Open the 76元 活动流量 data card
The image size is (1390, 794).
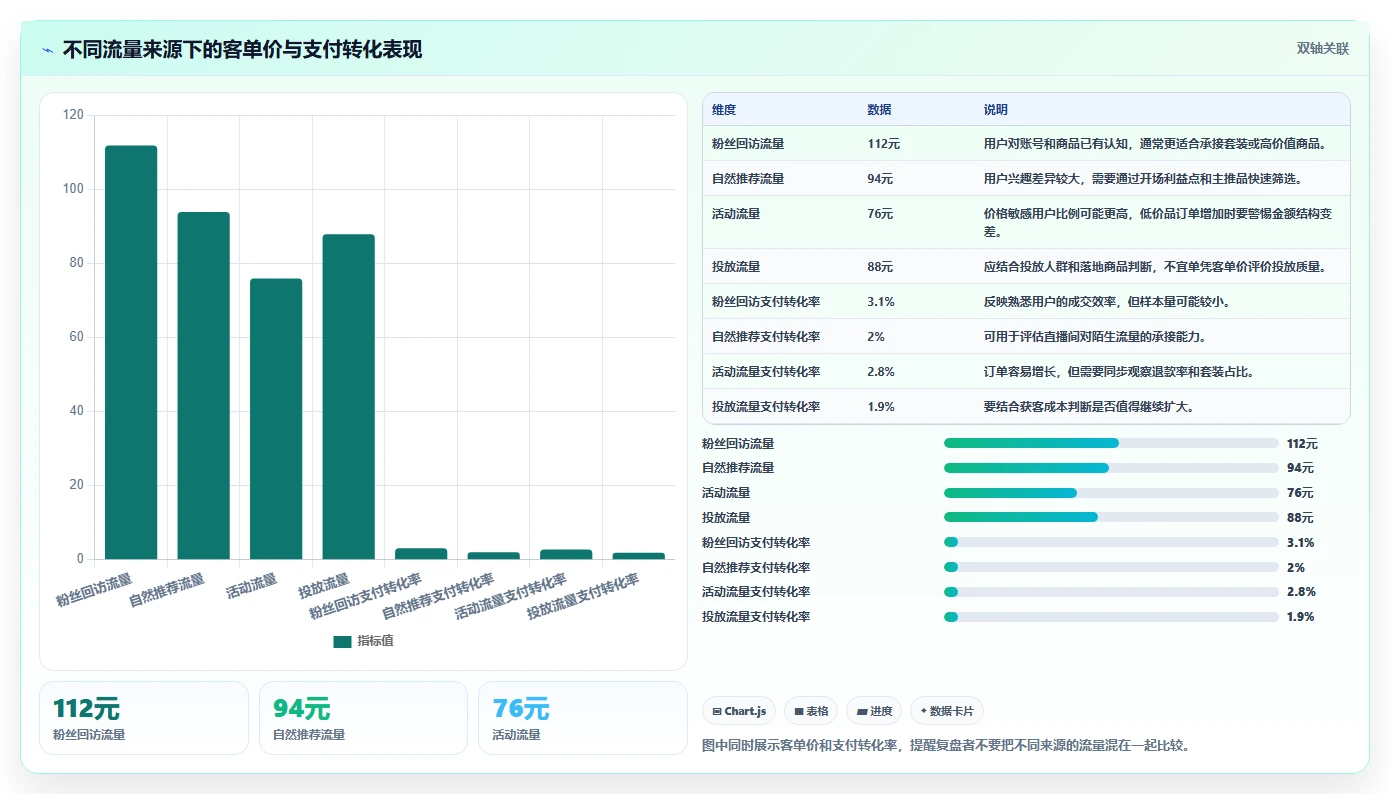[583, 718]
